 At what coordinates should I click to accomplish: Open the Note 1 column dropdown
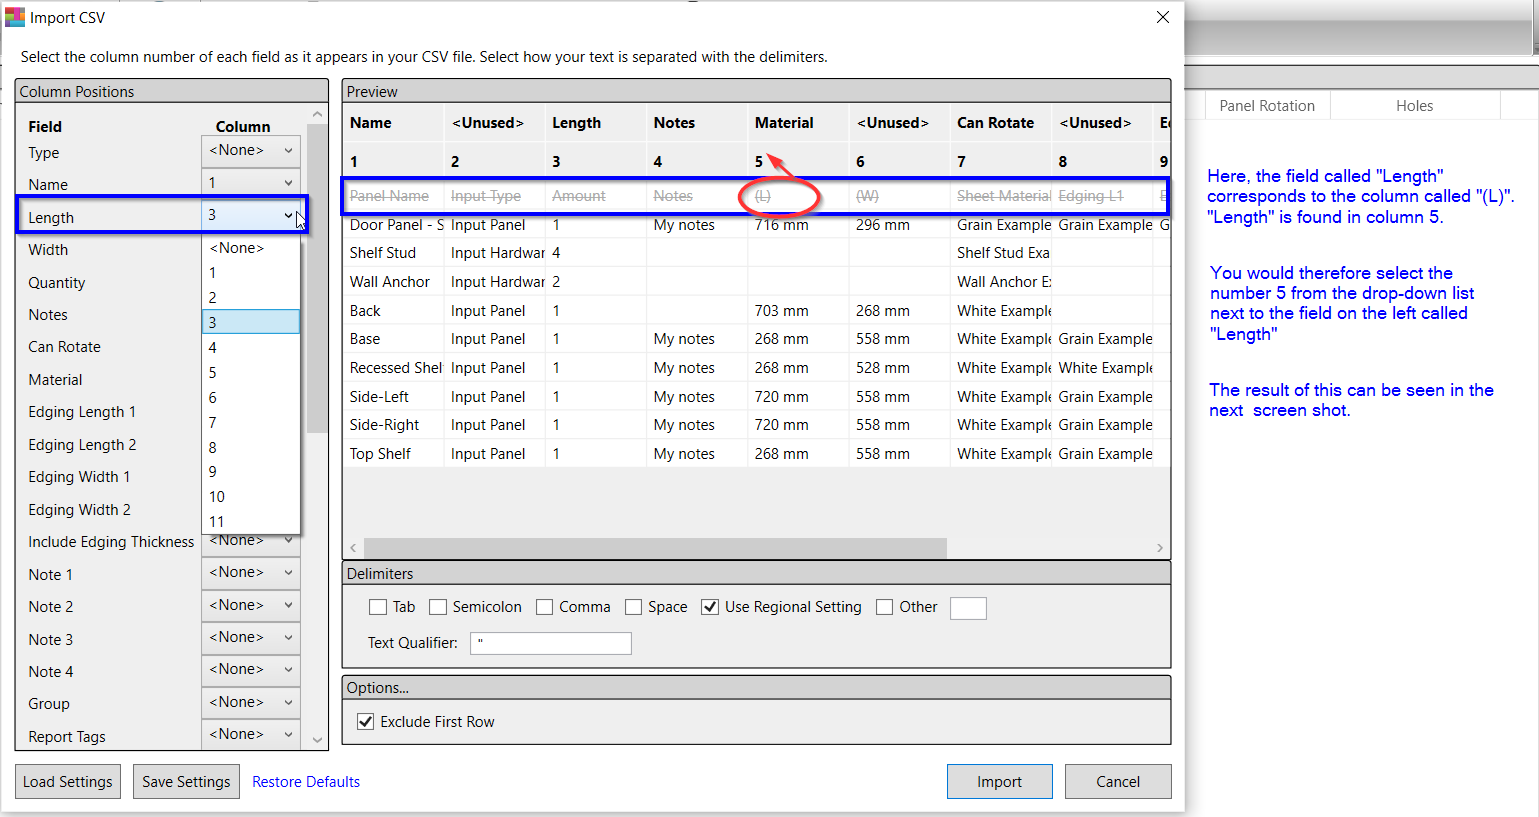250,573
